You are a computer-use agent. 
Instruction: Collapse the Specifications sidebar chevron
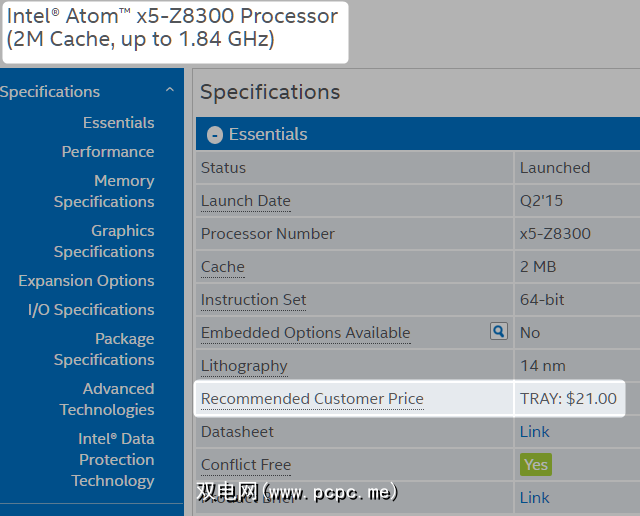pyautogui.click(x=170, y=91)
